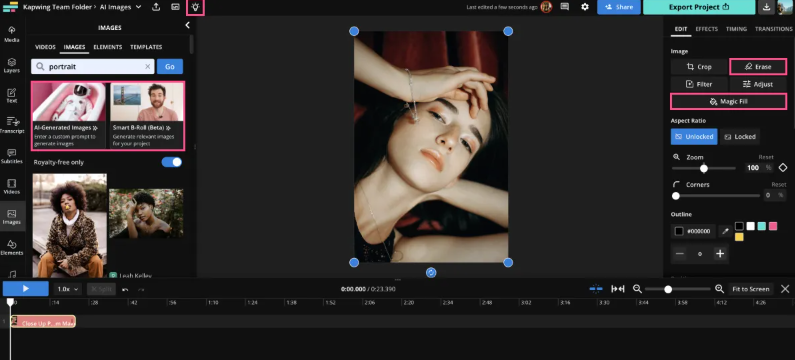
Task: Click the Magic Fill button
Action: click(729, 101)
